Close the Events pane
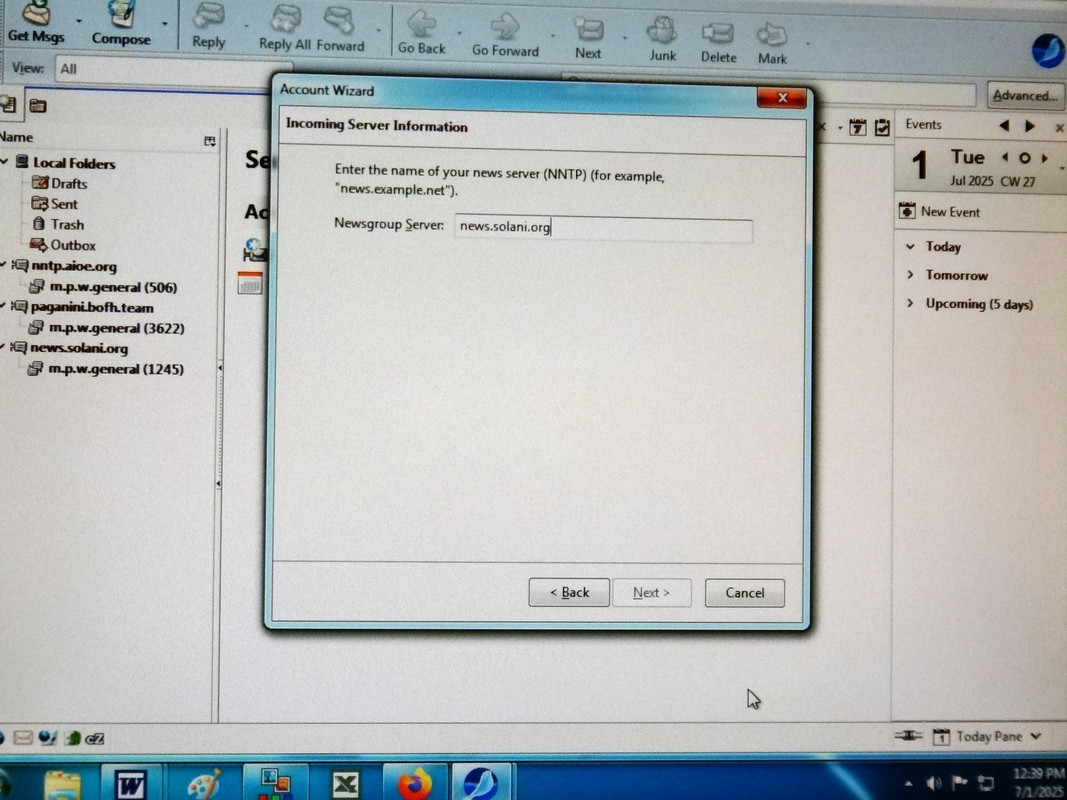Screen dimensions: 1067x800 1060,128
